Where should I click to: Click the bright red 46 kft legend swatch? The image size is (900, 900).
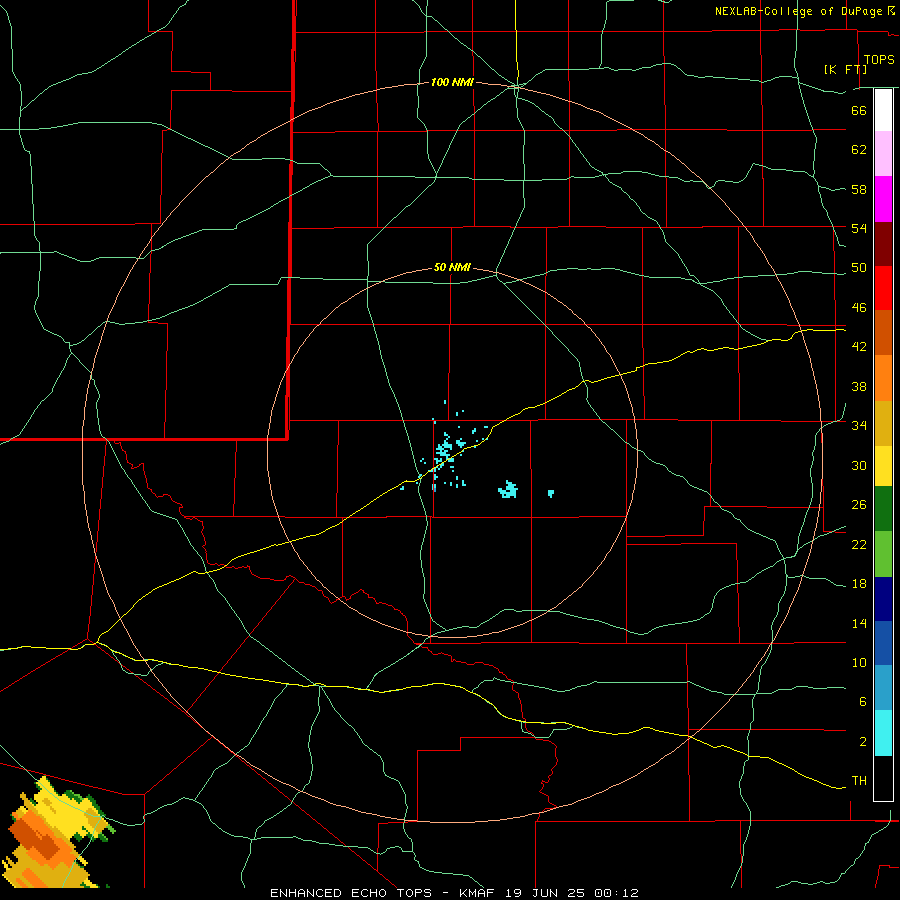[883, 288]
